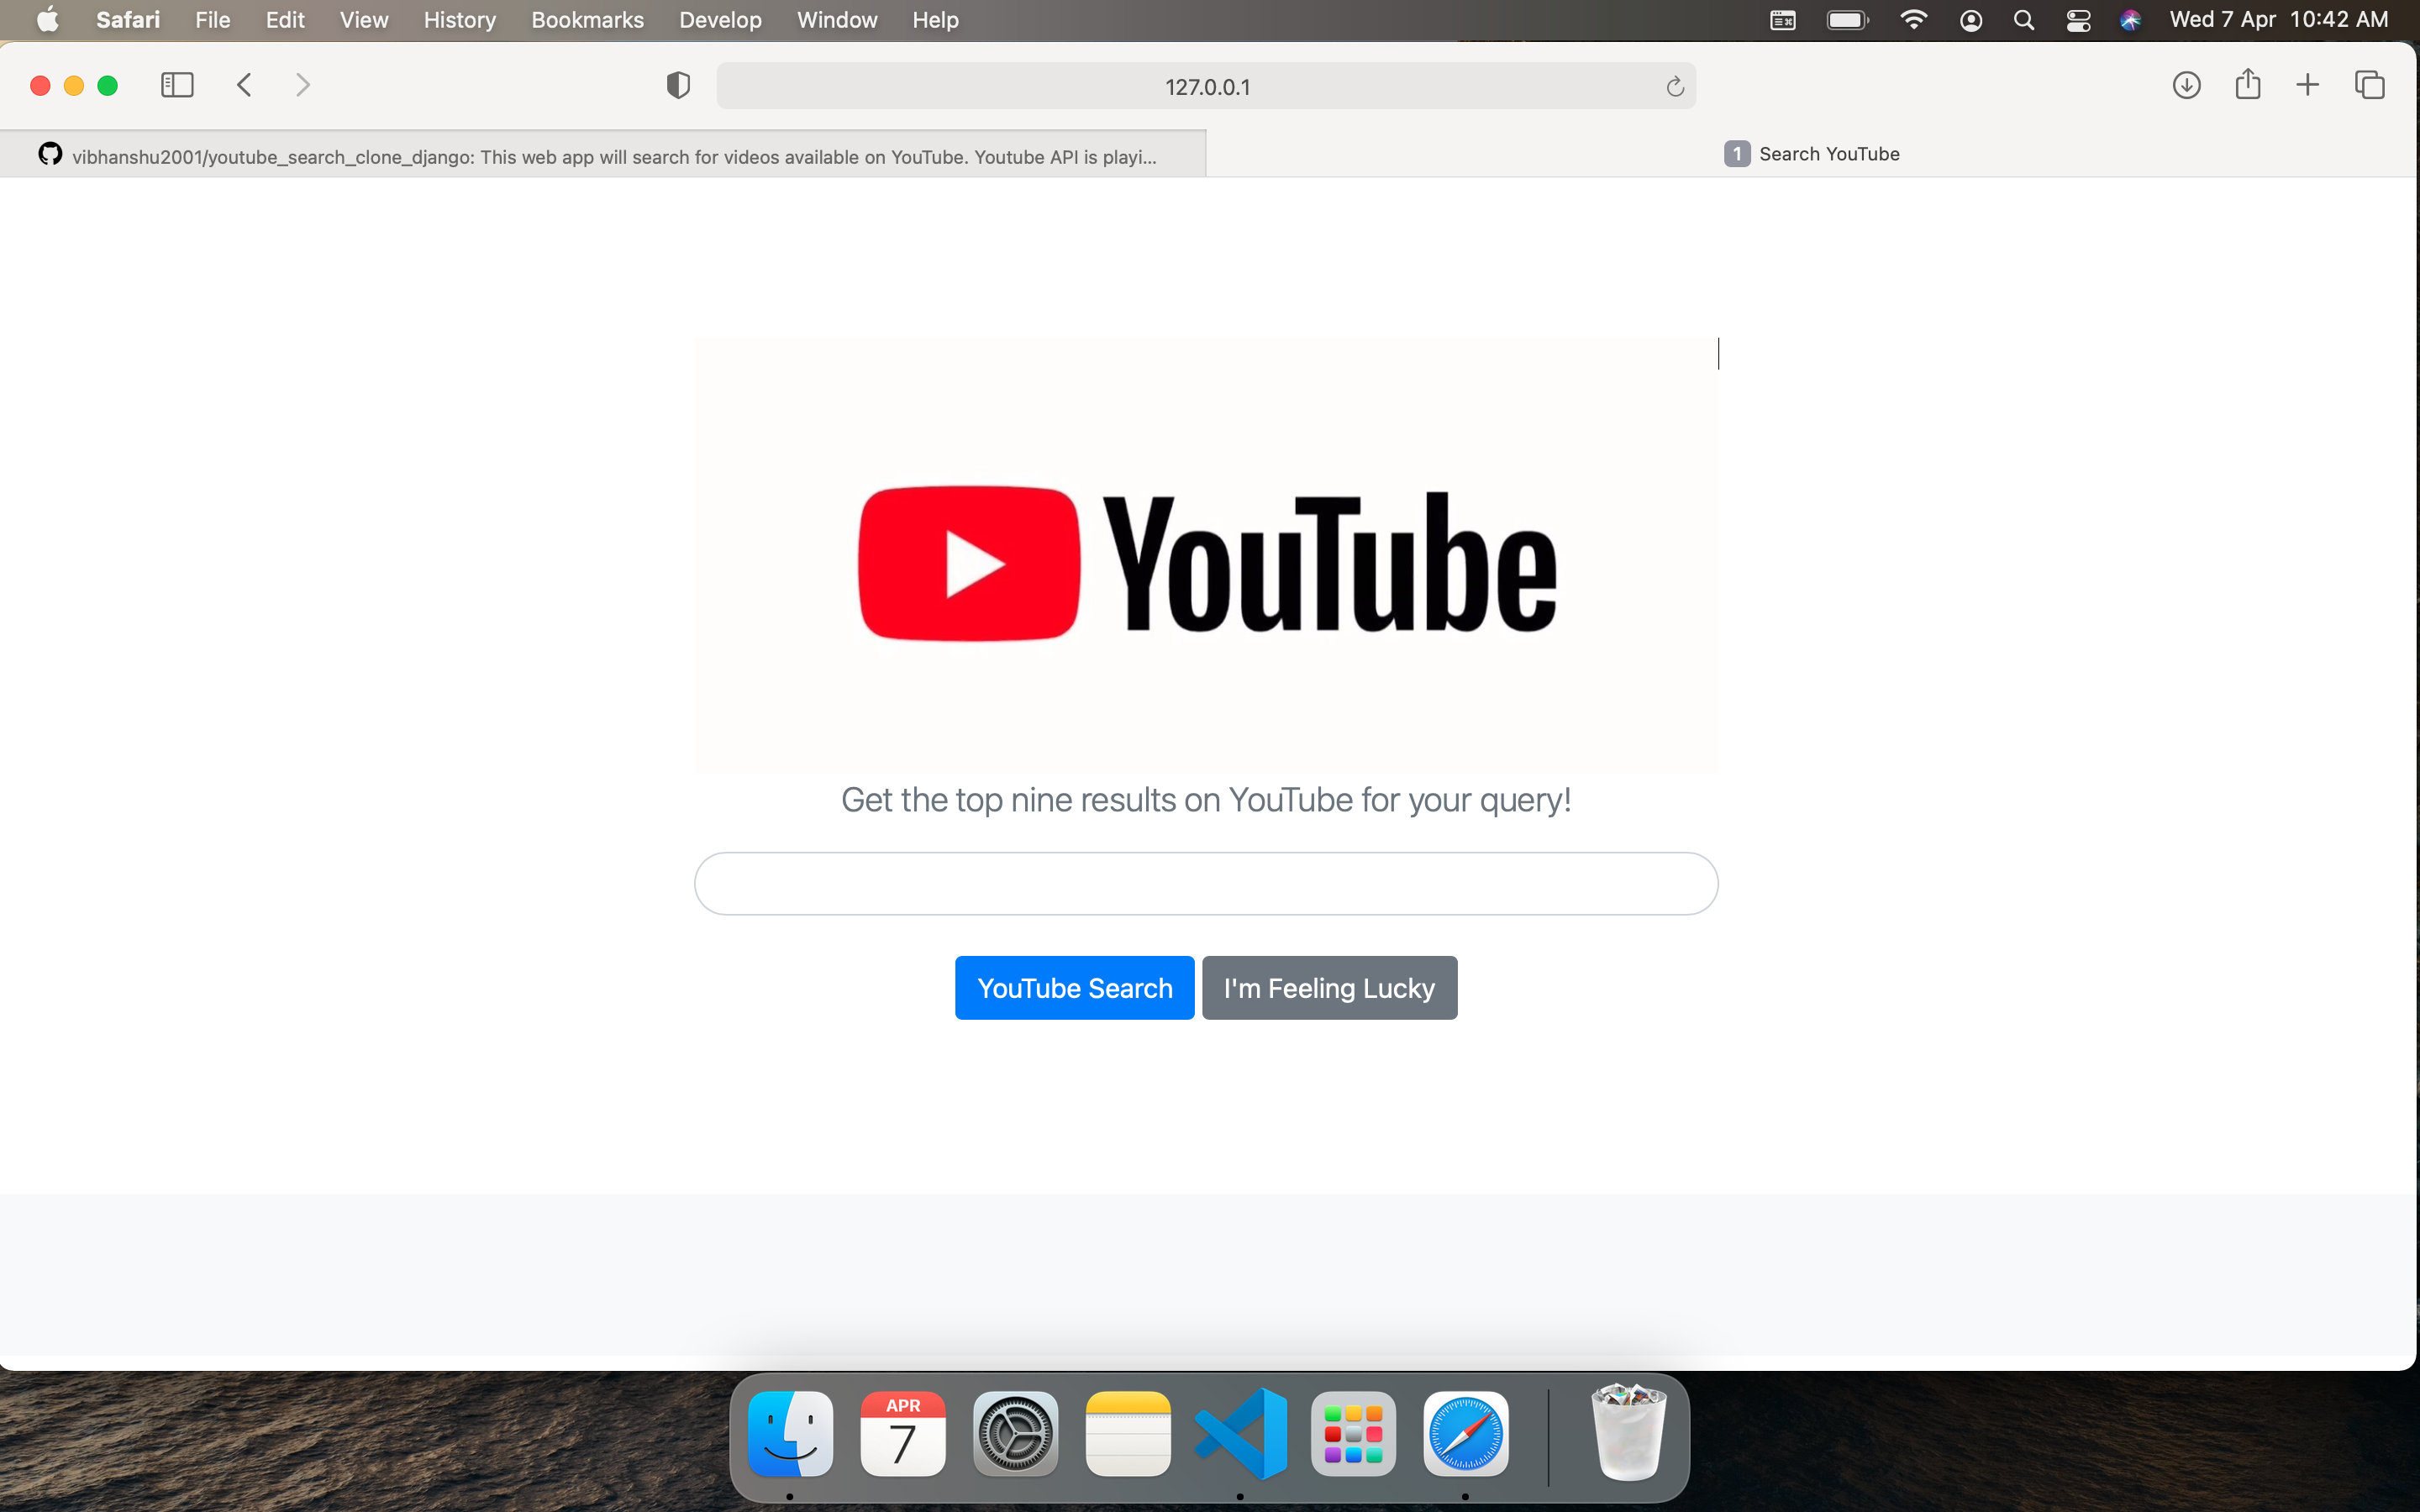Screen dimensions: 2420x1512
Task: Click the privacy shield icon in address bar
Action: 678,85
